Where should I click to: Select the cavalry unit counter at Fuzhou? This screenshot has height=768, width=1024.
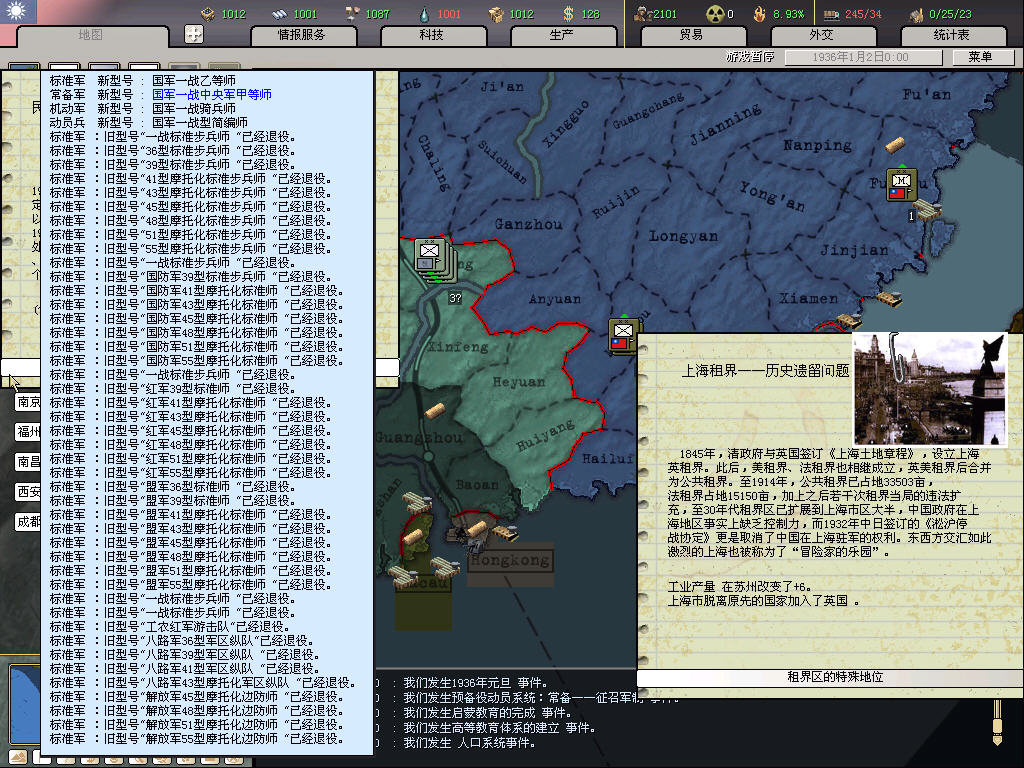point(901,184)
